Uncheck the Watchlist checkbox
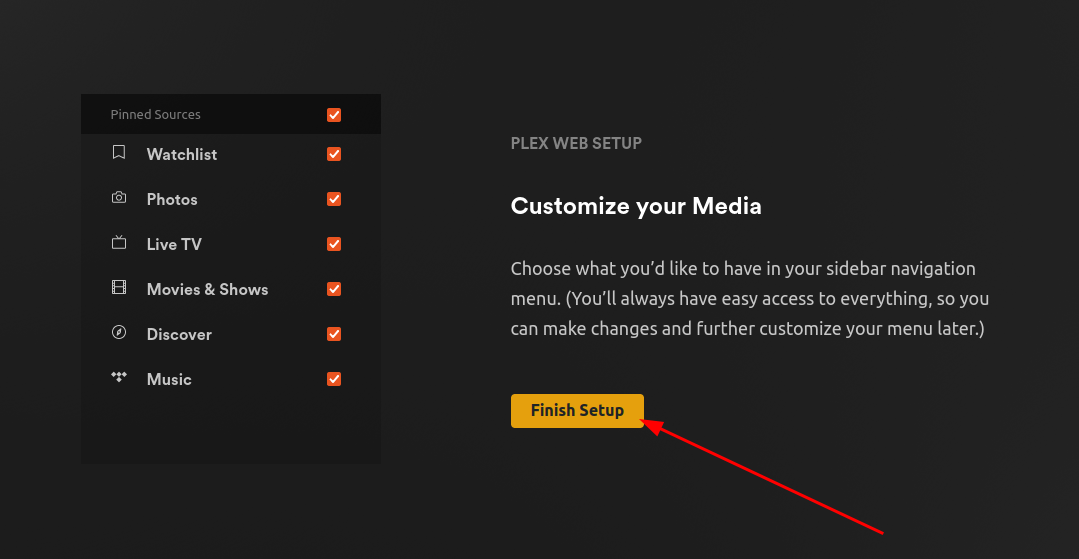Screen dimensions: 1079x559 tap(334, 154)
